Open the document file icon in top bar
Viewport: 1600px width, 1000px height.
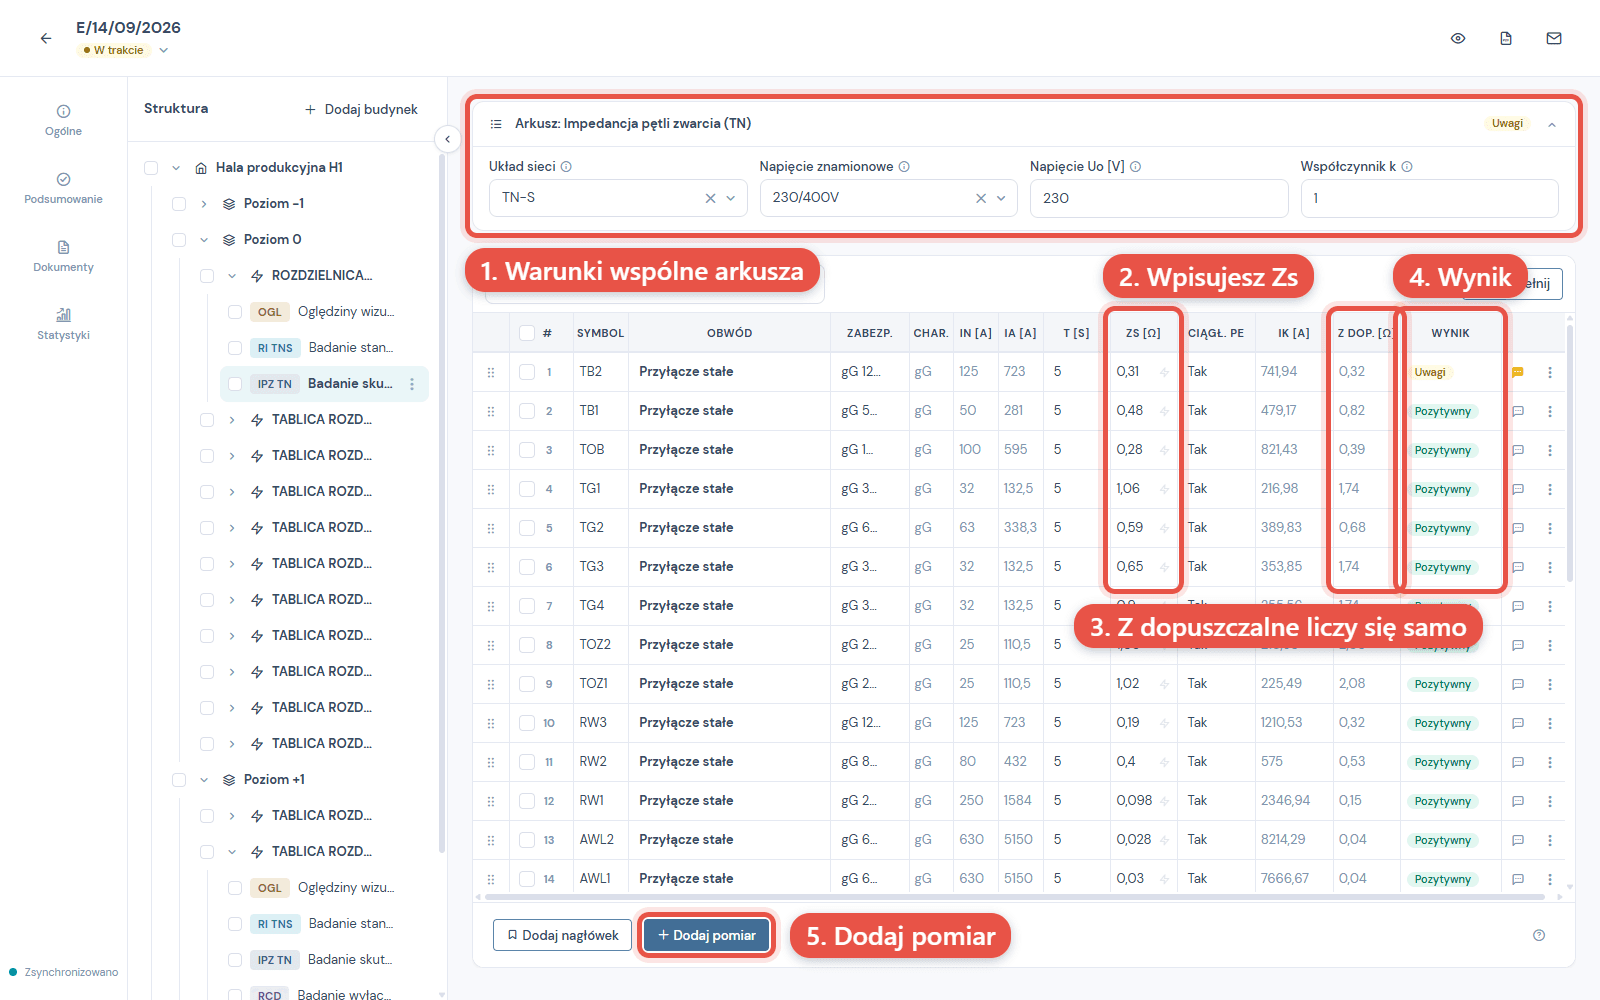click(1506, 38)
